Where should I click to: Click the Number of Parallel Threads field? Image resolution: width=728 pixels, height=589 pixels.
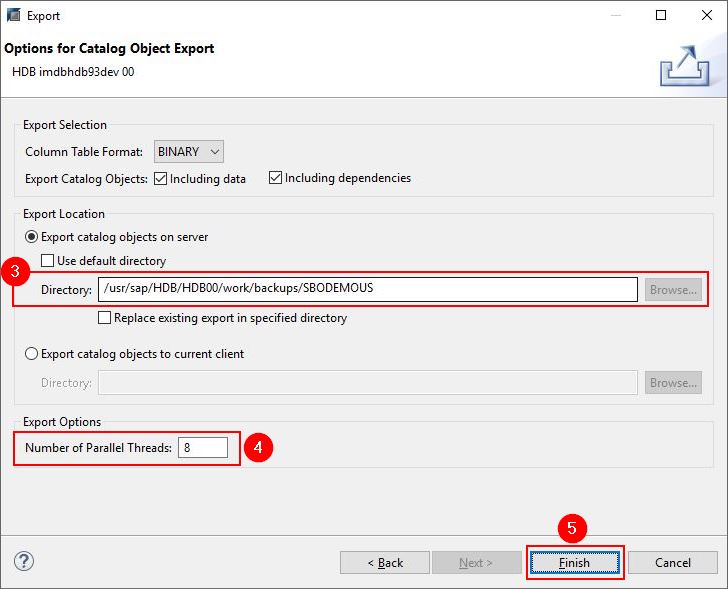[x=203, y=448]
